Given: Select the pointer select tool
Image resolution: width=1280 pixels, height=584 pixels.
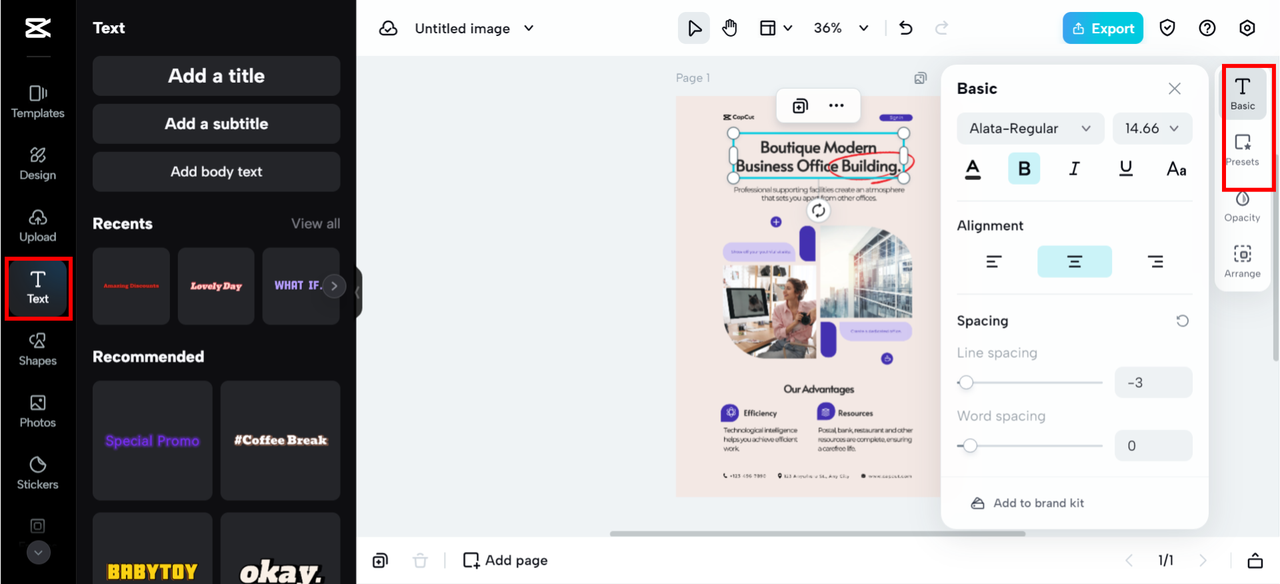Looking at the screenshot, I should (694, 28).
